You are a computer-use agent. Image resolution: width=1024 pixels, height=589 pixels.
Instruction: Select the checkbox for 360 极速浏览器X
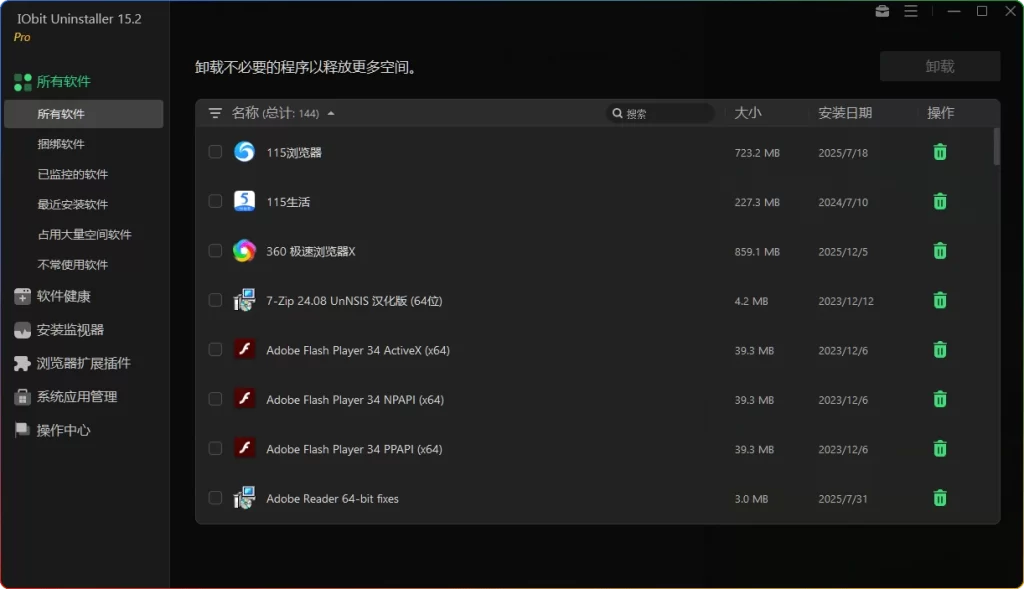click(x=215, y=251)
